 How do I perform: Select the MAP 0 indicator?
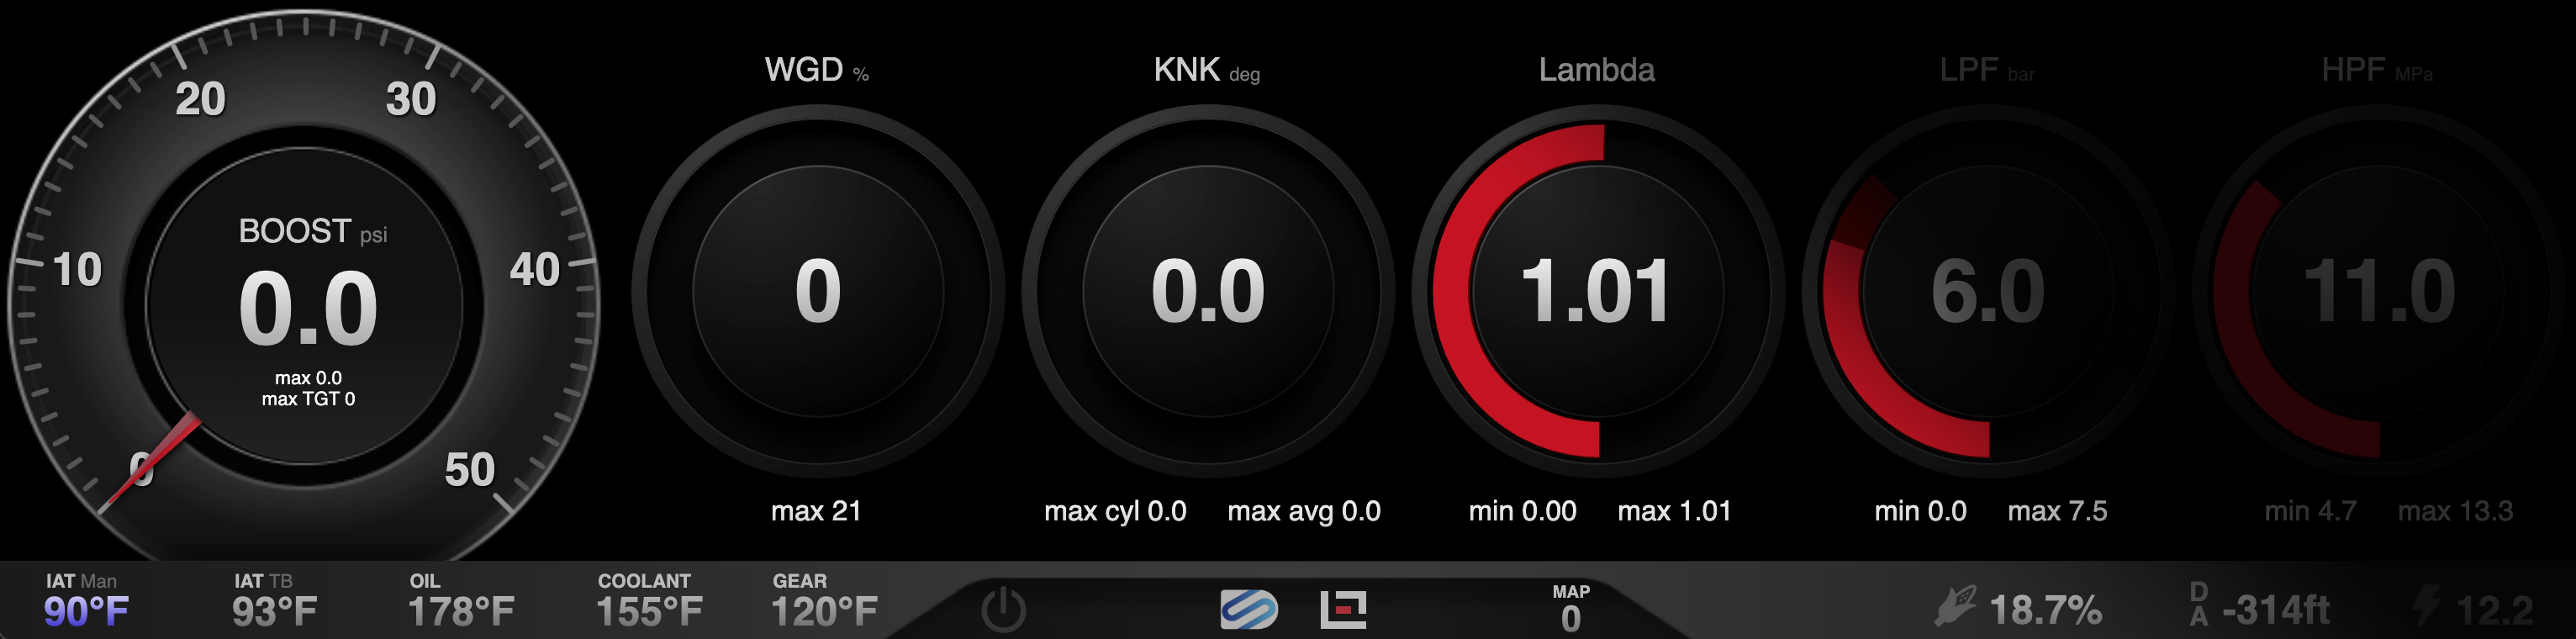(x=1571, y=608)
